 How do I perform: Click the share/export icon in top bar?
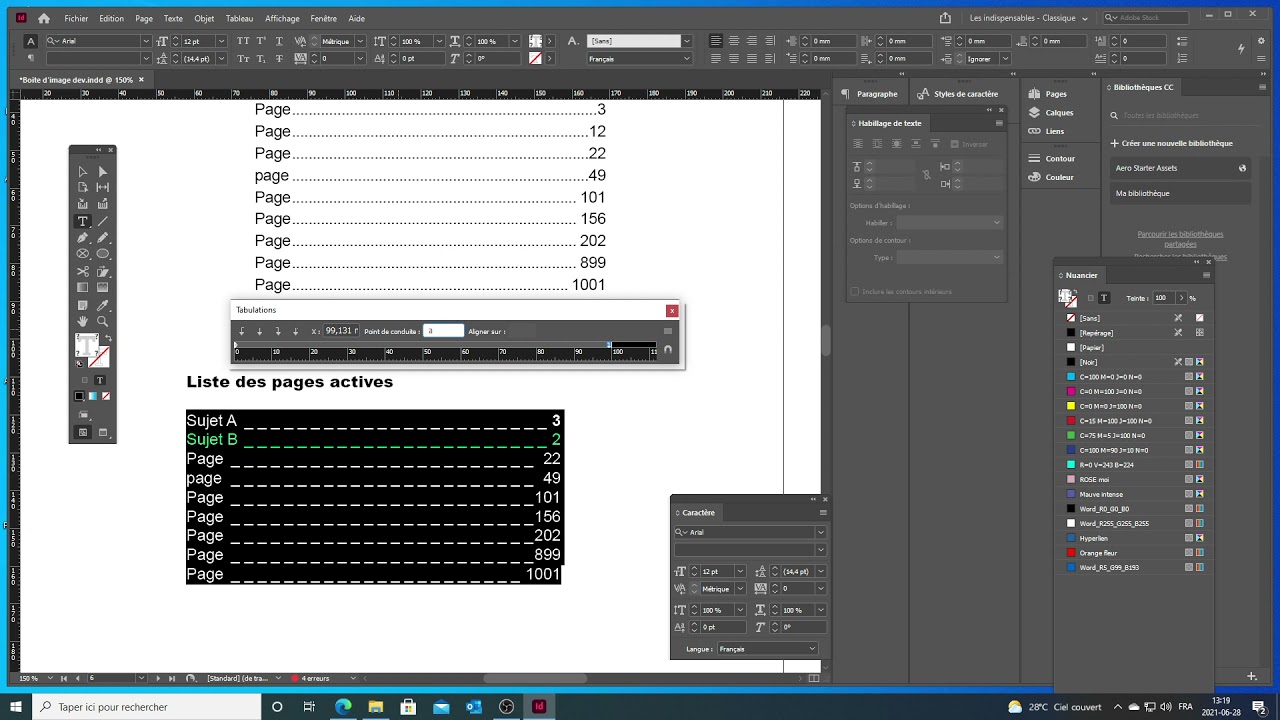(945, 18)
